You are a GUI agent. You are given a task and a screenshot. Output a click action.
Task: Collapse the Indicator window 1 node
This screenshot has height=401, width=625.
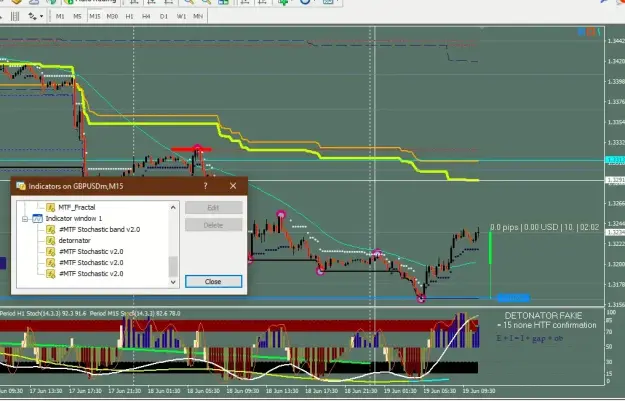tap(25, 219)
